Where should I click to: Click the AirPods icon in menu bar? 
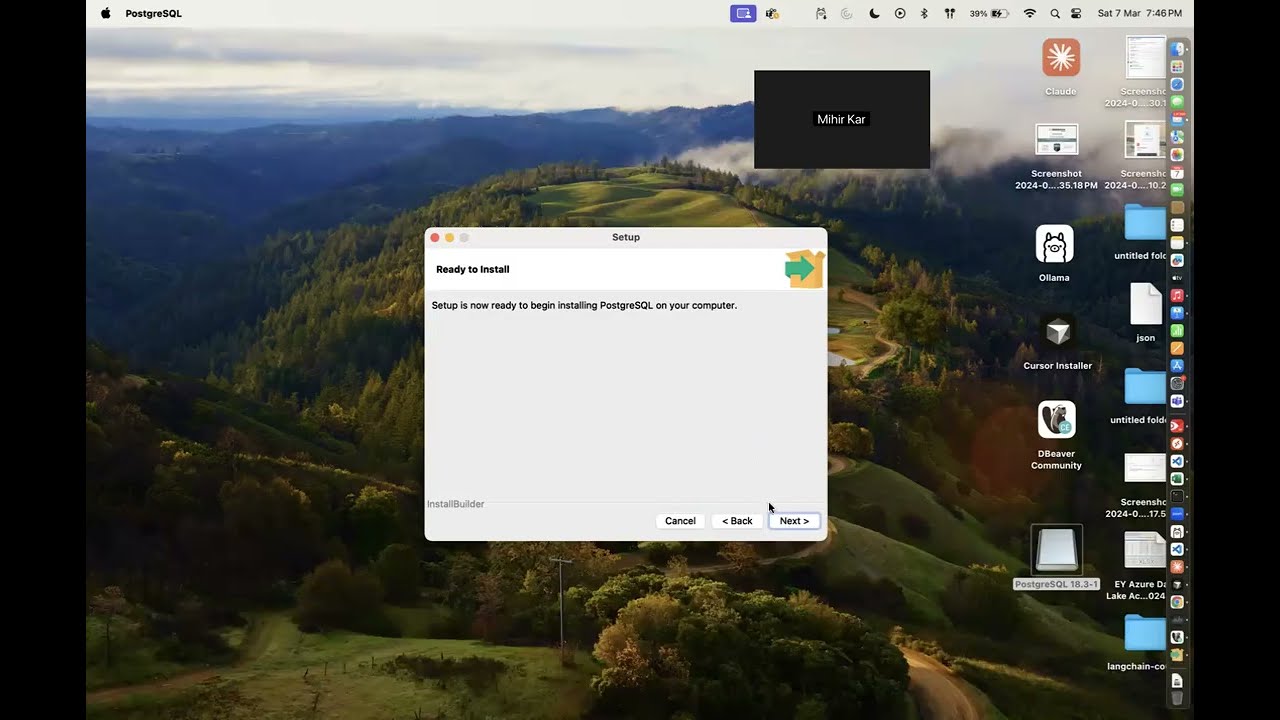click(x=949, y=13)
